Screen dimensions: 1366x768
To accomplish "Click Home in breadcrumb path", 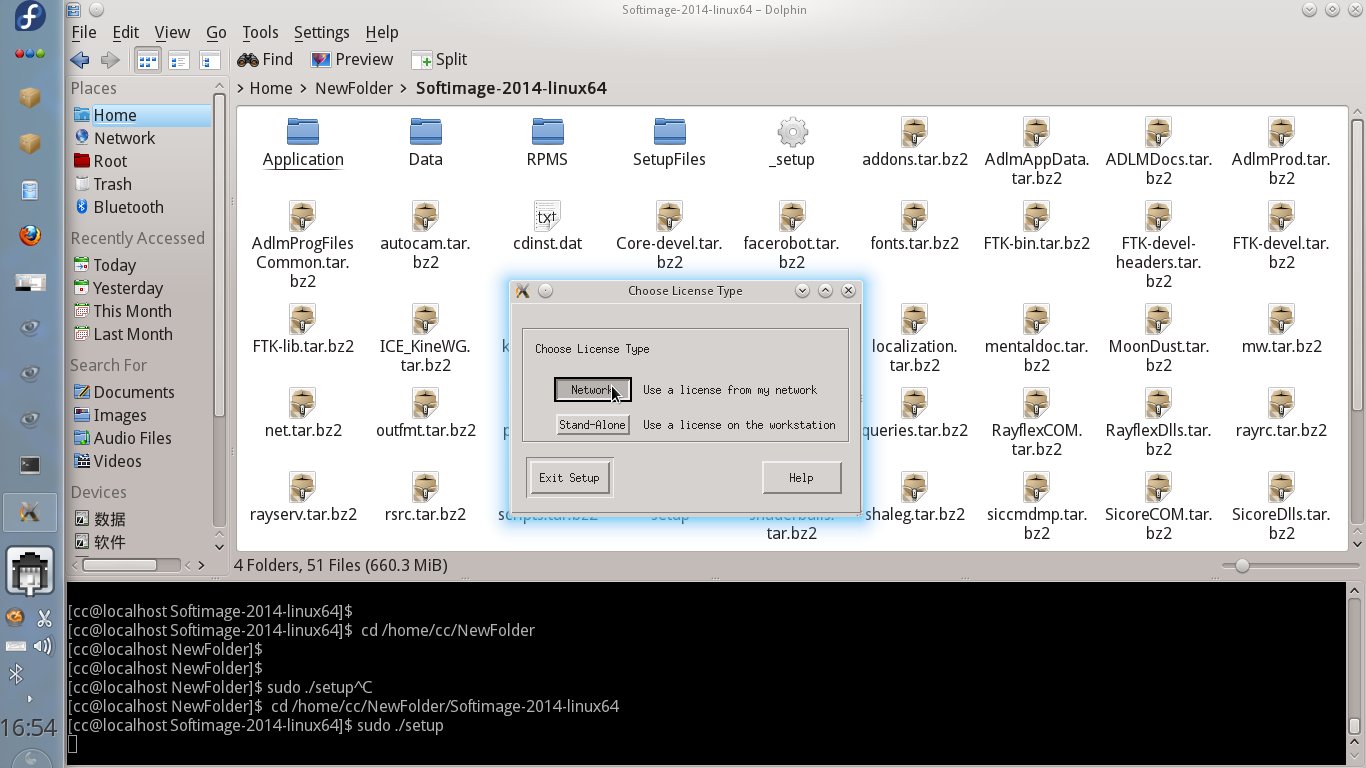I will pos(271,88).
